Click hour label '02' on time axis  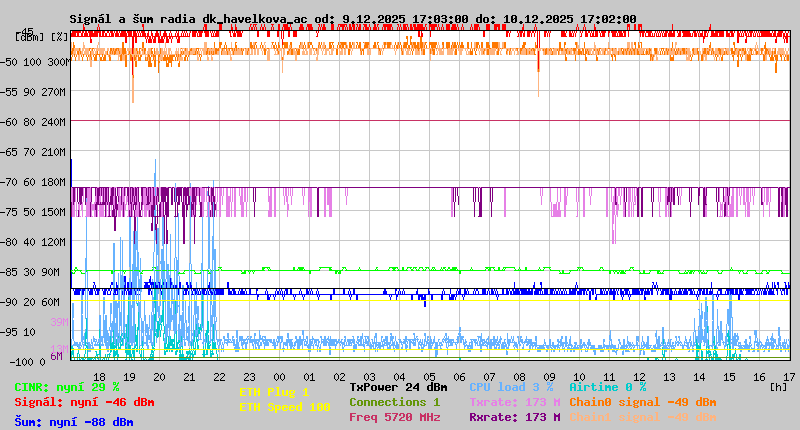tap(339, 377)
